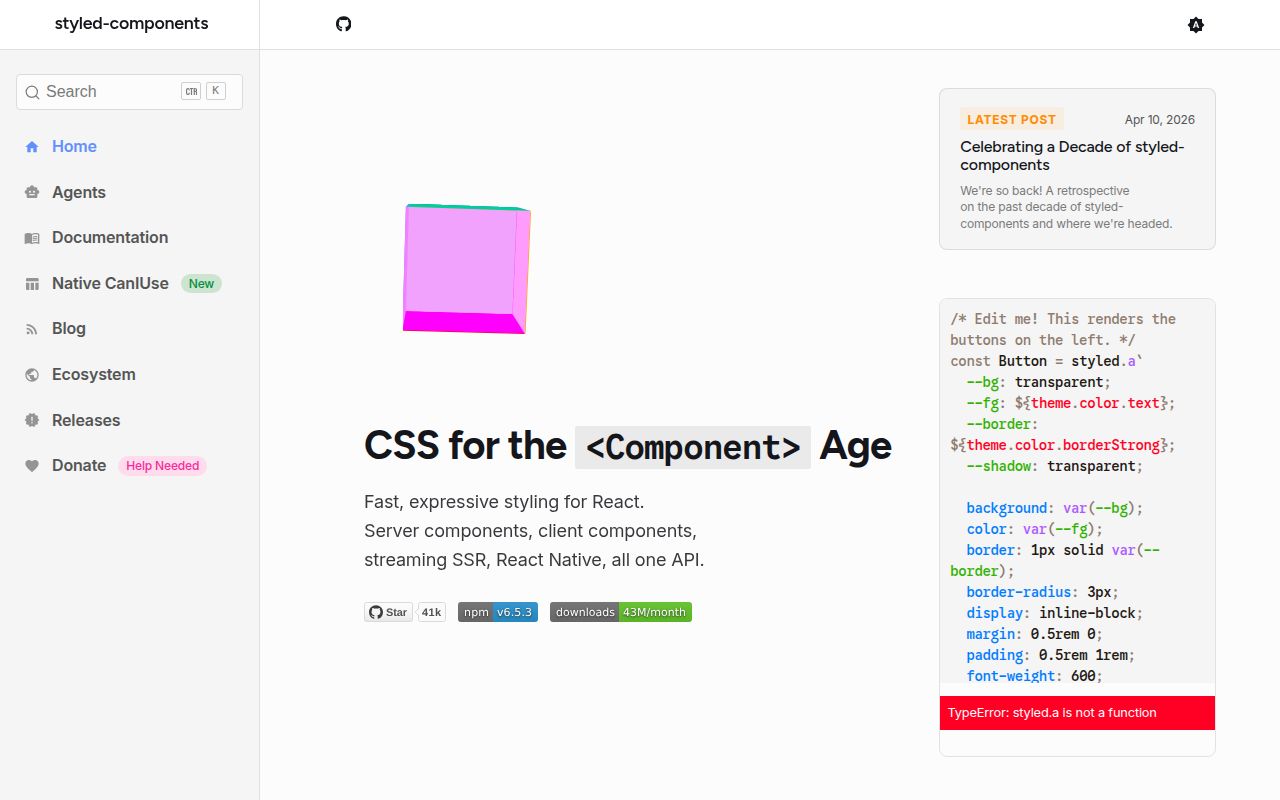Screen dimensions: 1280x800
Task: Click the New badge beside Native CanIUse
Action: 201,284
